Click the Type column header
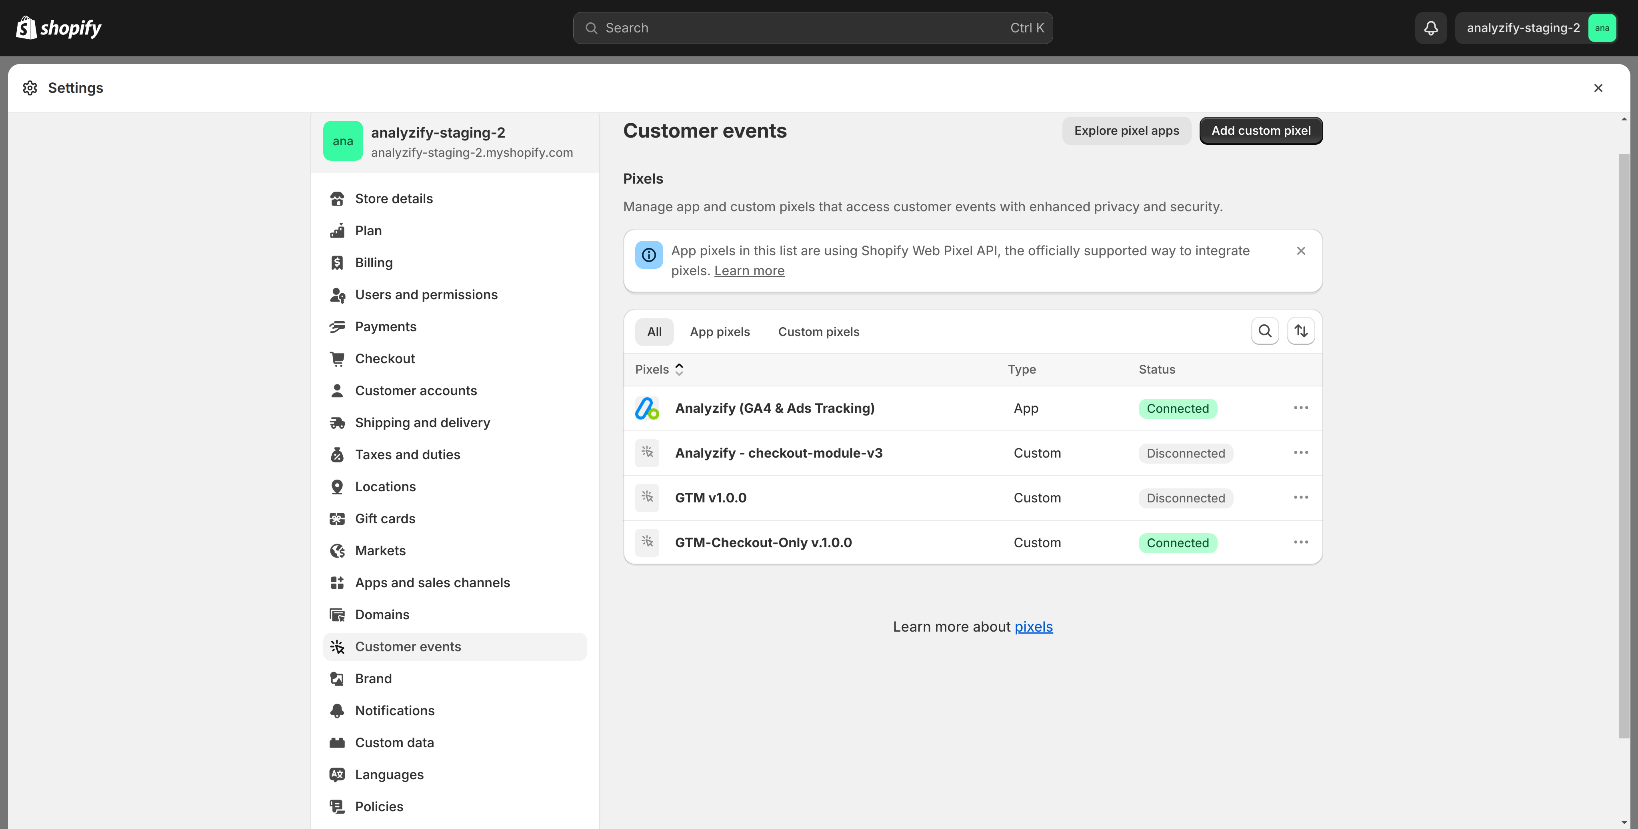 click(1022, 369)
